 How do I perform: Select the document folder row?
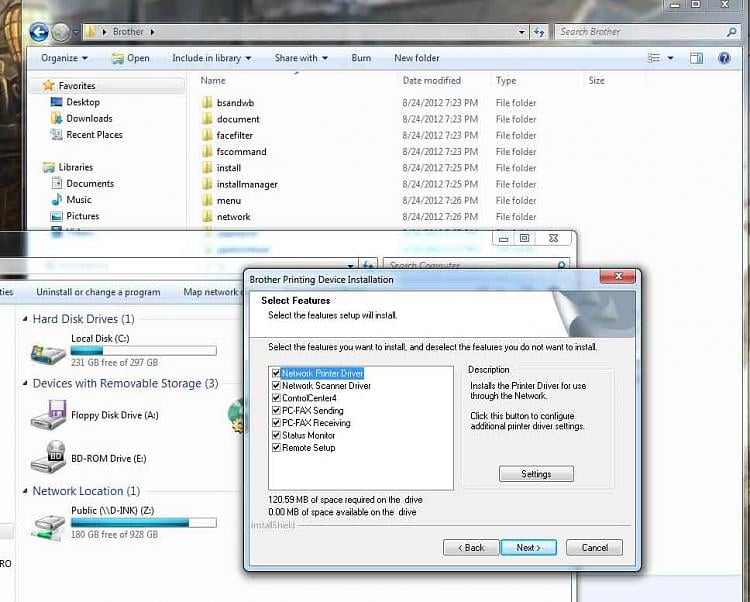tap(368, 119)
